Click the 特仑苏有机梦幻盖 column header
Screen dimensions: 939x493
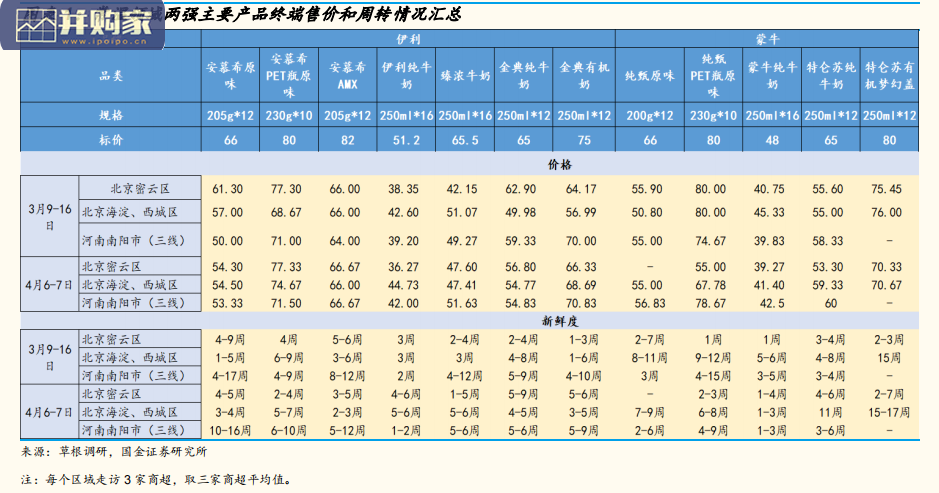click(889, 75)
